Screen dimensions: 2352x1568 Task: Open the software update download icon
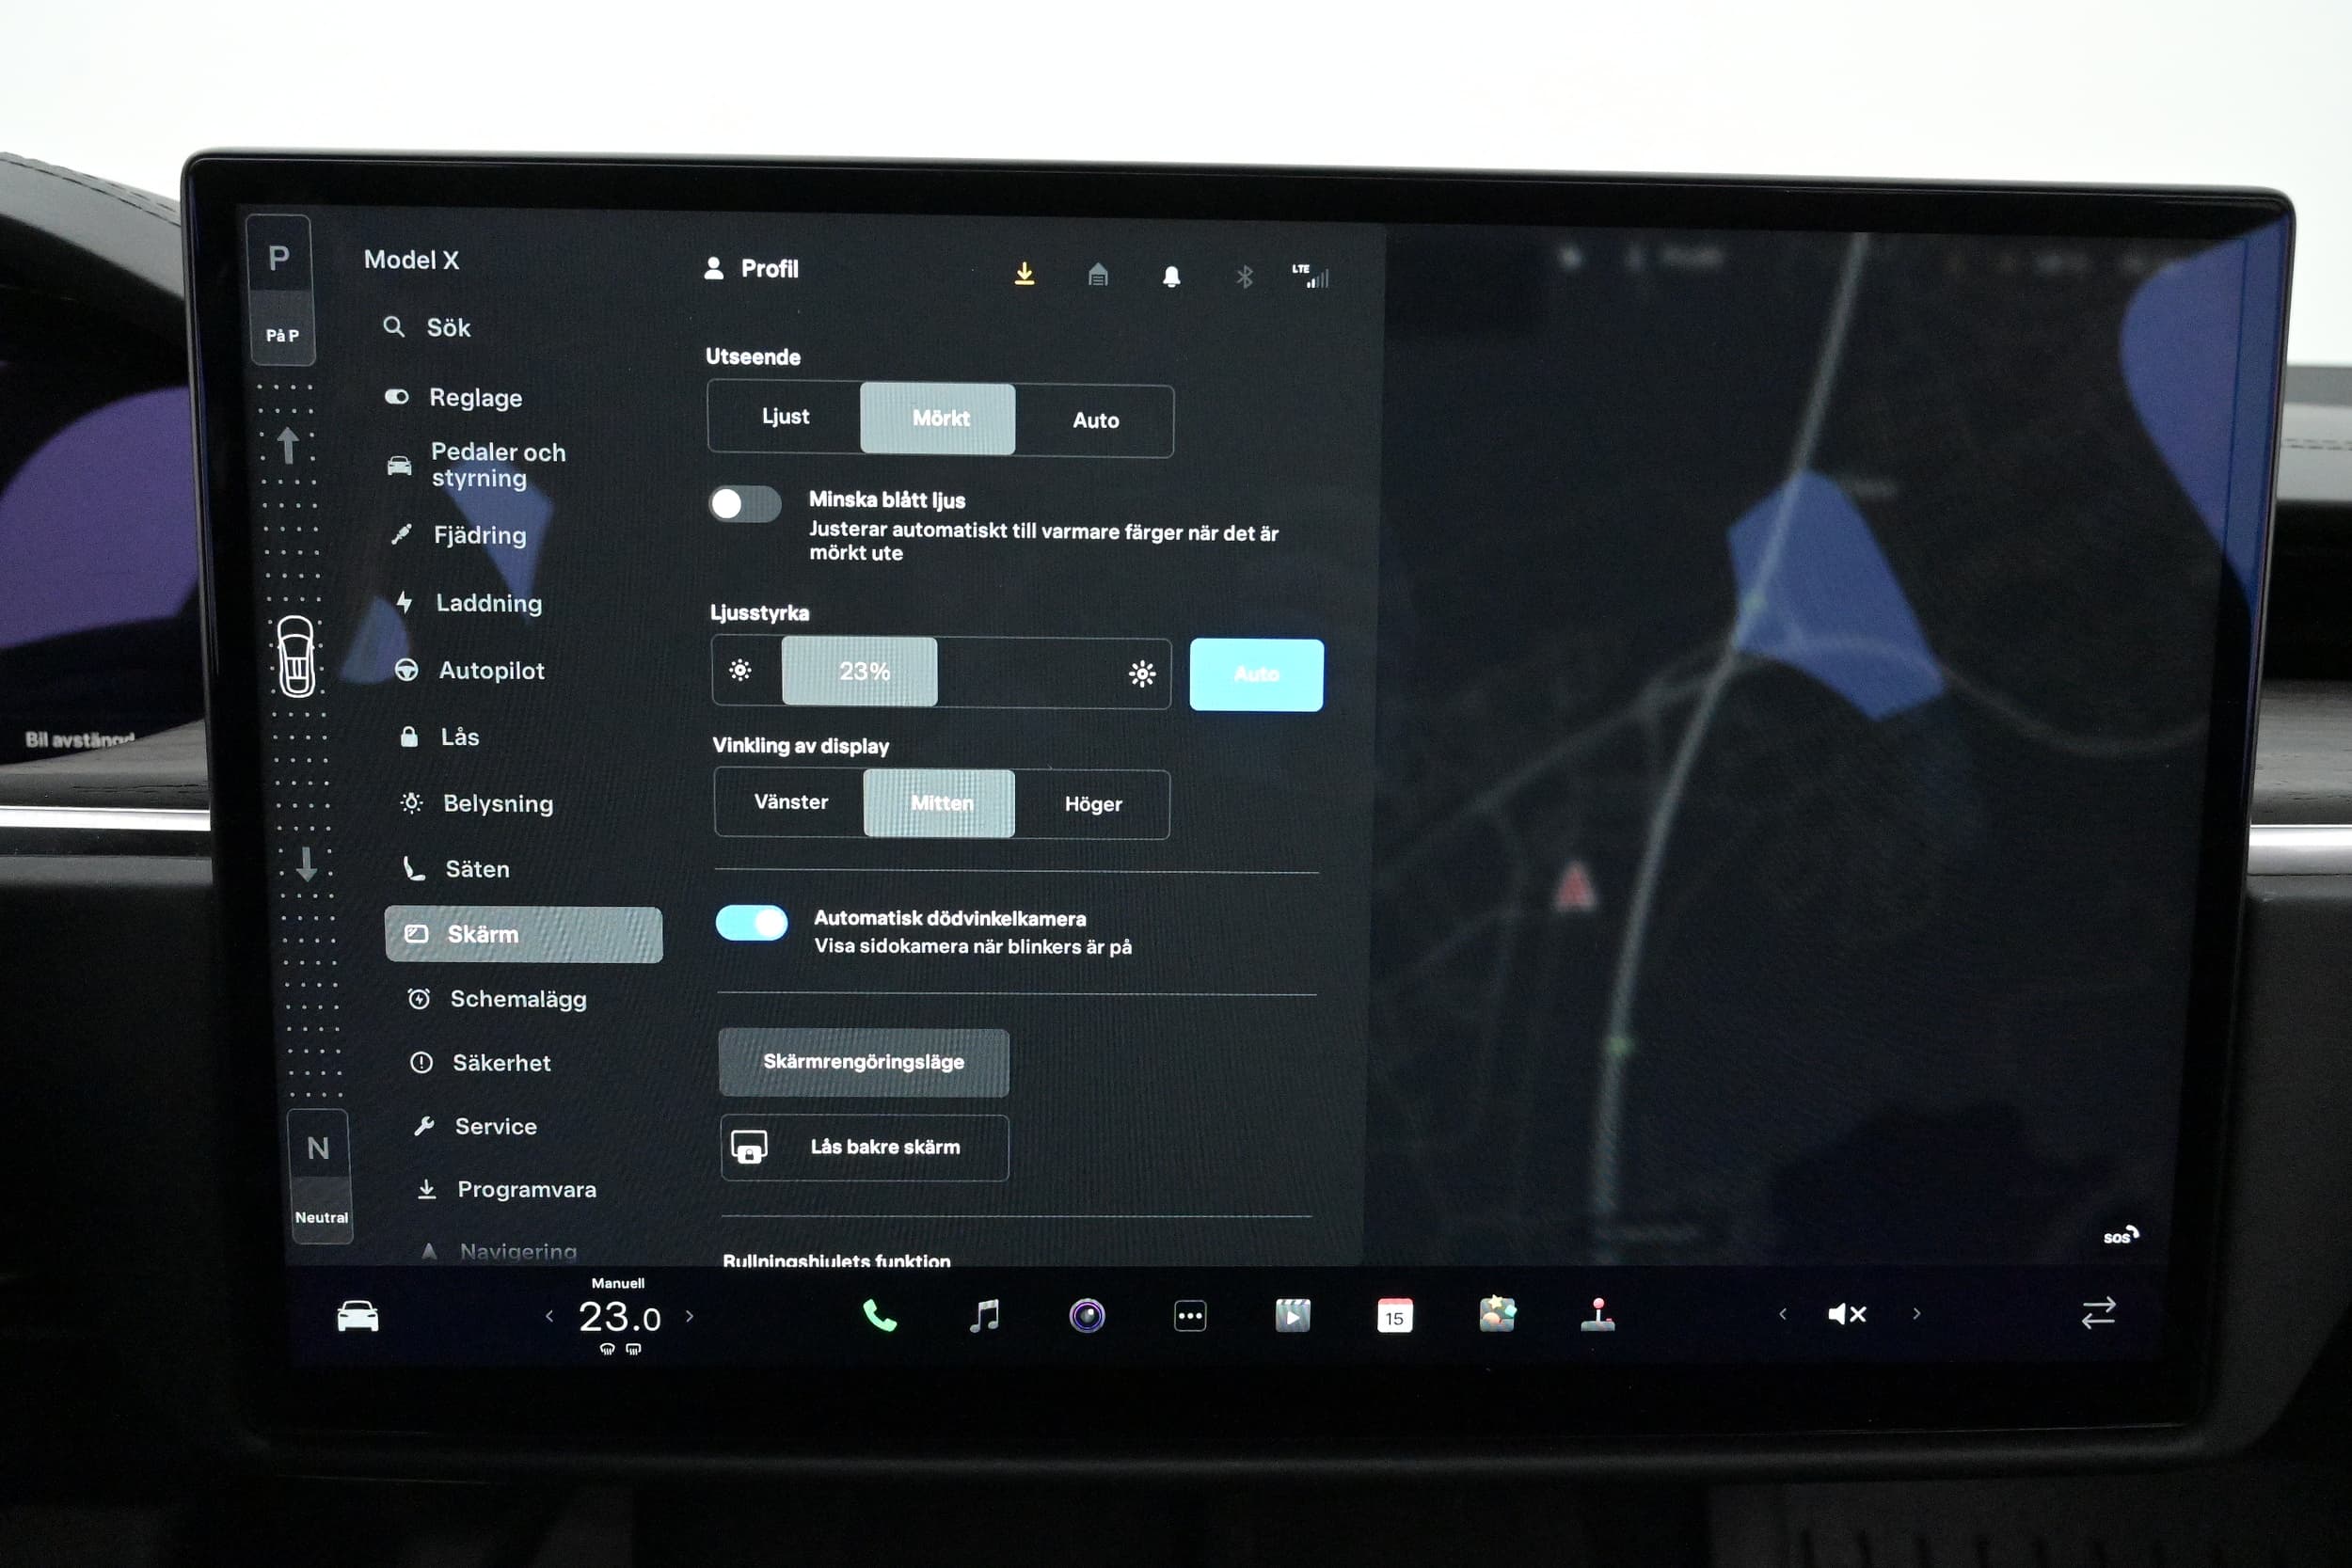tap(1024, 273)
